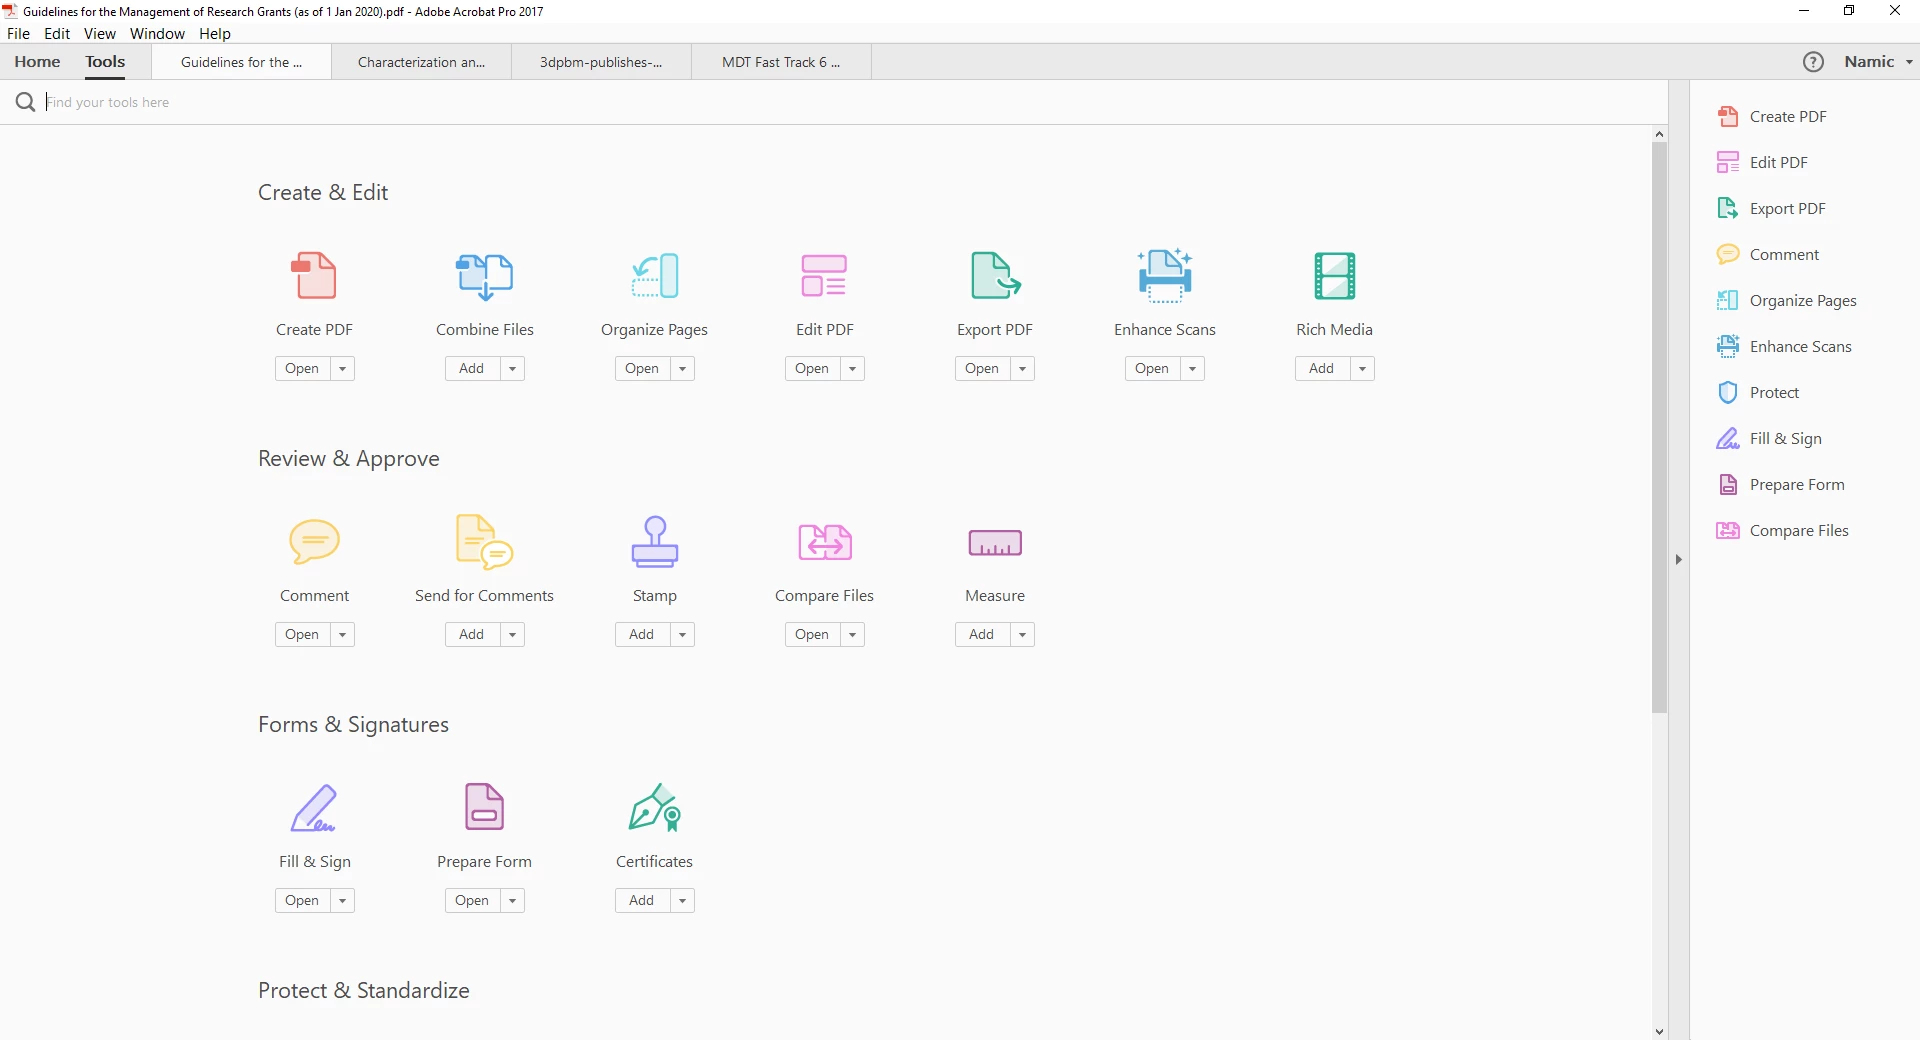
Task: Switch to the MDT Fast Track 6 tab
Action: point(781,62)
